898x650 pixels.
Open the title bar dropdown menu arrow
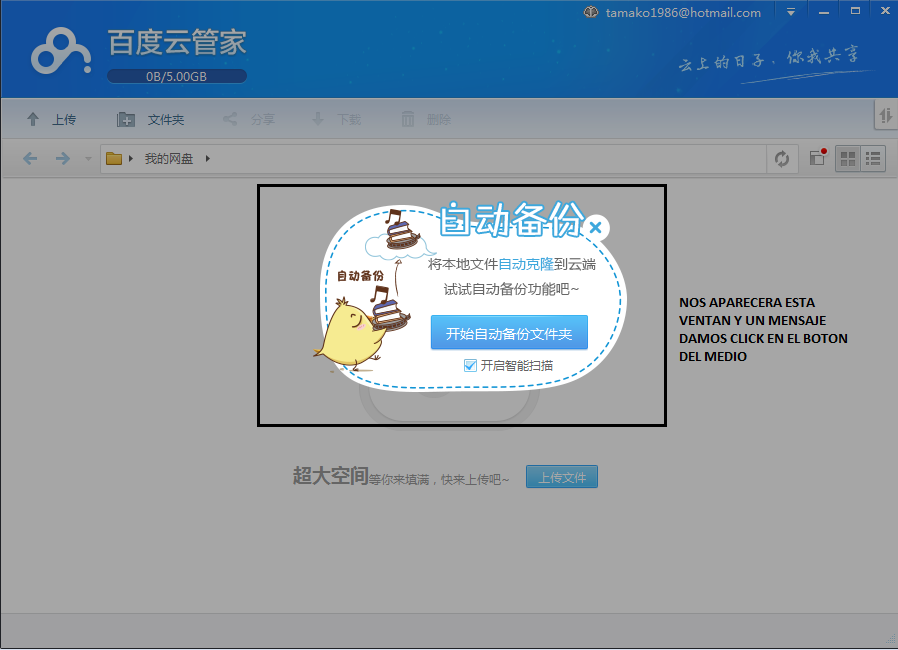tap(791, 12)
